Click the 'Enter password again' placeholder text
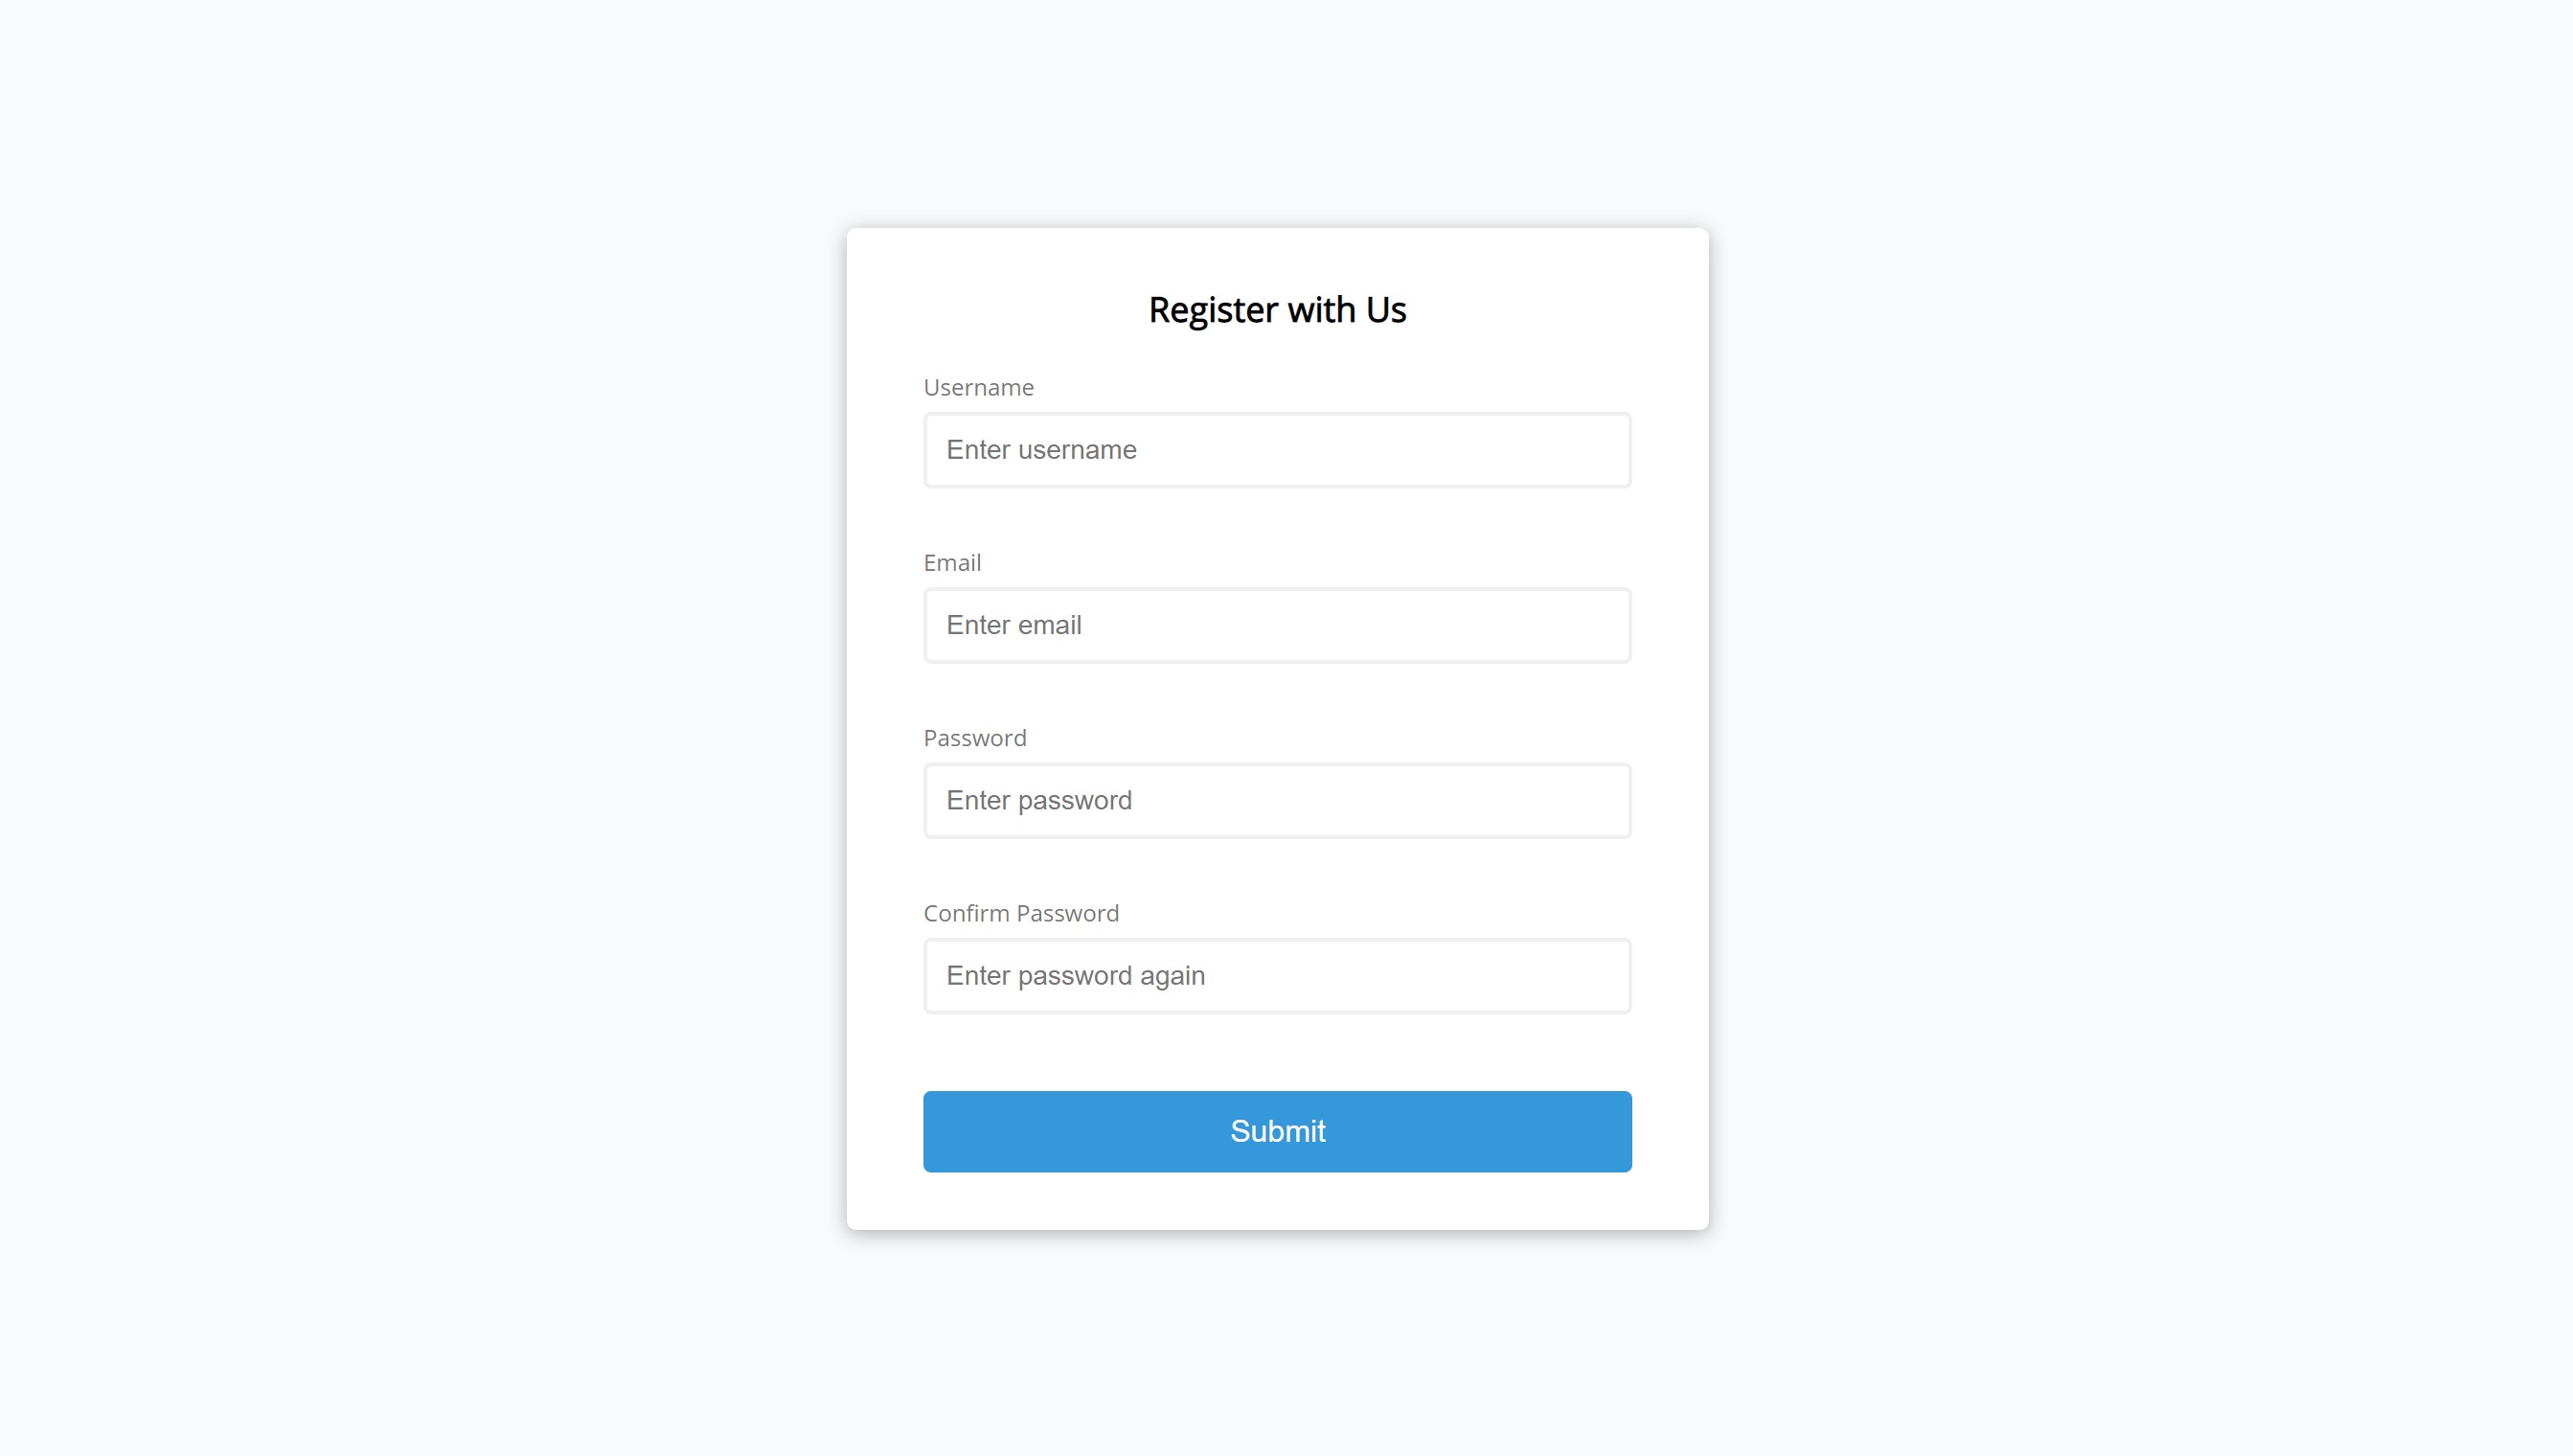 pyautogui.click(x=1076, y=976)
